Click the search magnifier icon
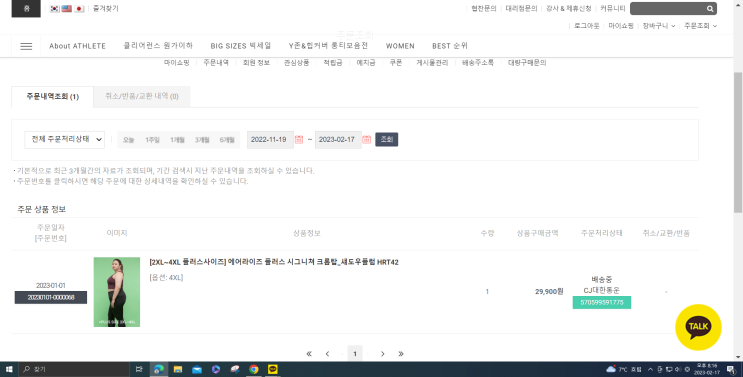743x377 pixels. click(710, 9)
